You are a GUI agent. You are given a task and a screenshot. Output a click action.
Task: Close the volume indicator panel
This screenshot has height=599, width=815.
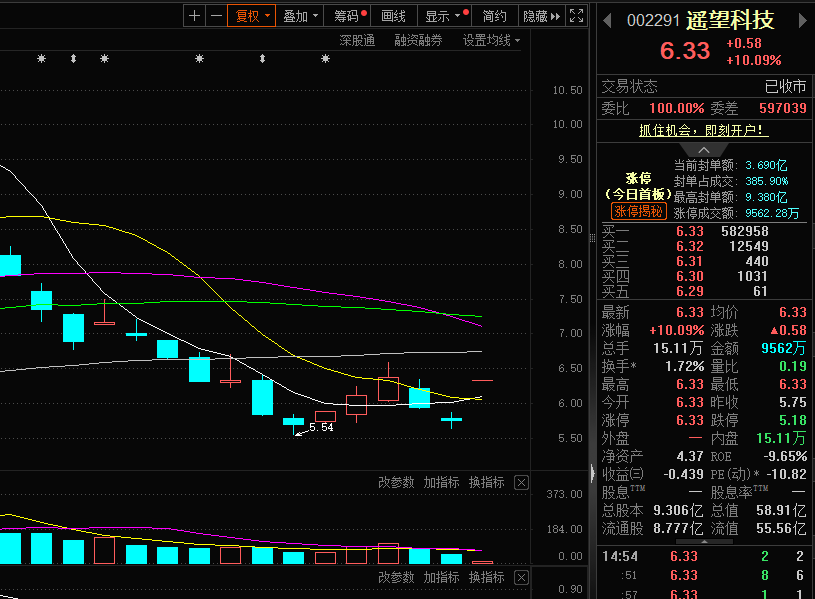tap(521, 482)
